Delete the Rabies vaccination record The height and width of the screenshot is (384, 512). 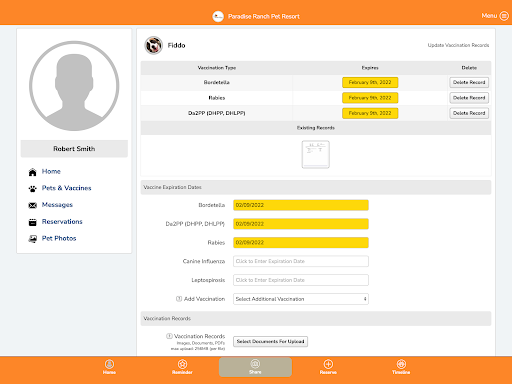pyautogui.click(x=469, y=98)
